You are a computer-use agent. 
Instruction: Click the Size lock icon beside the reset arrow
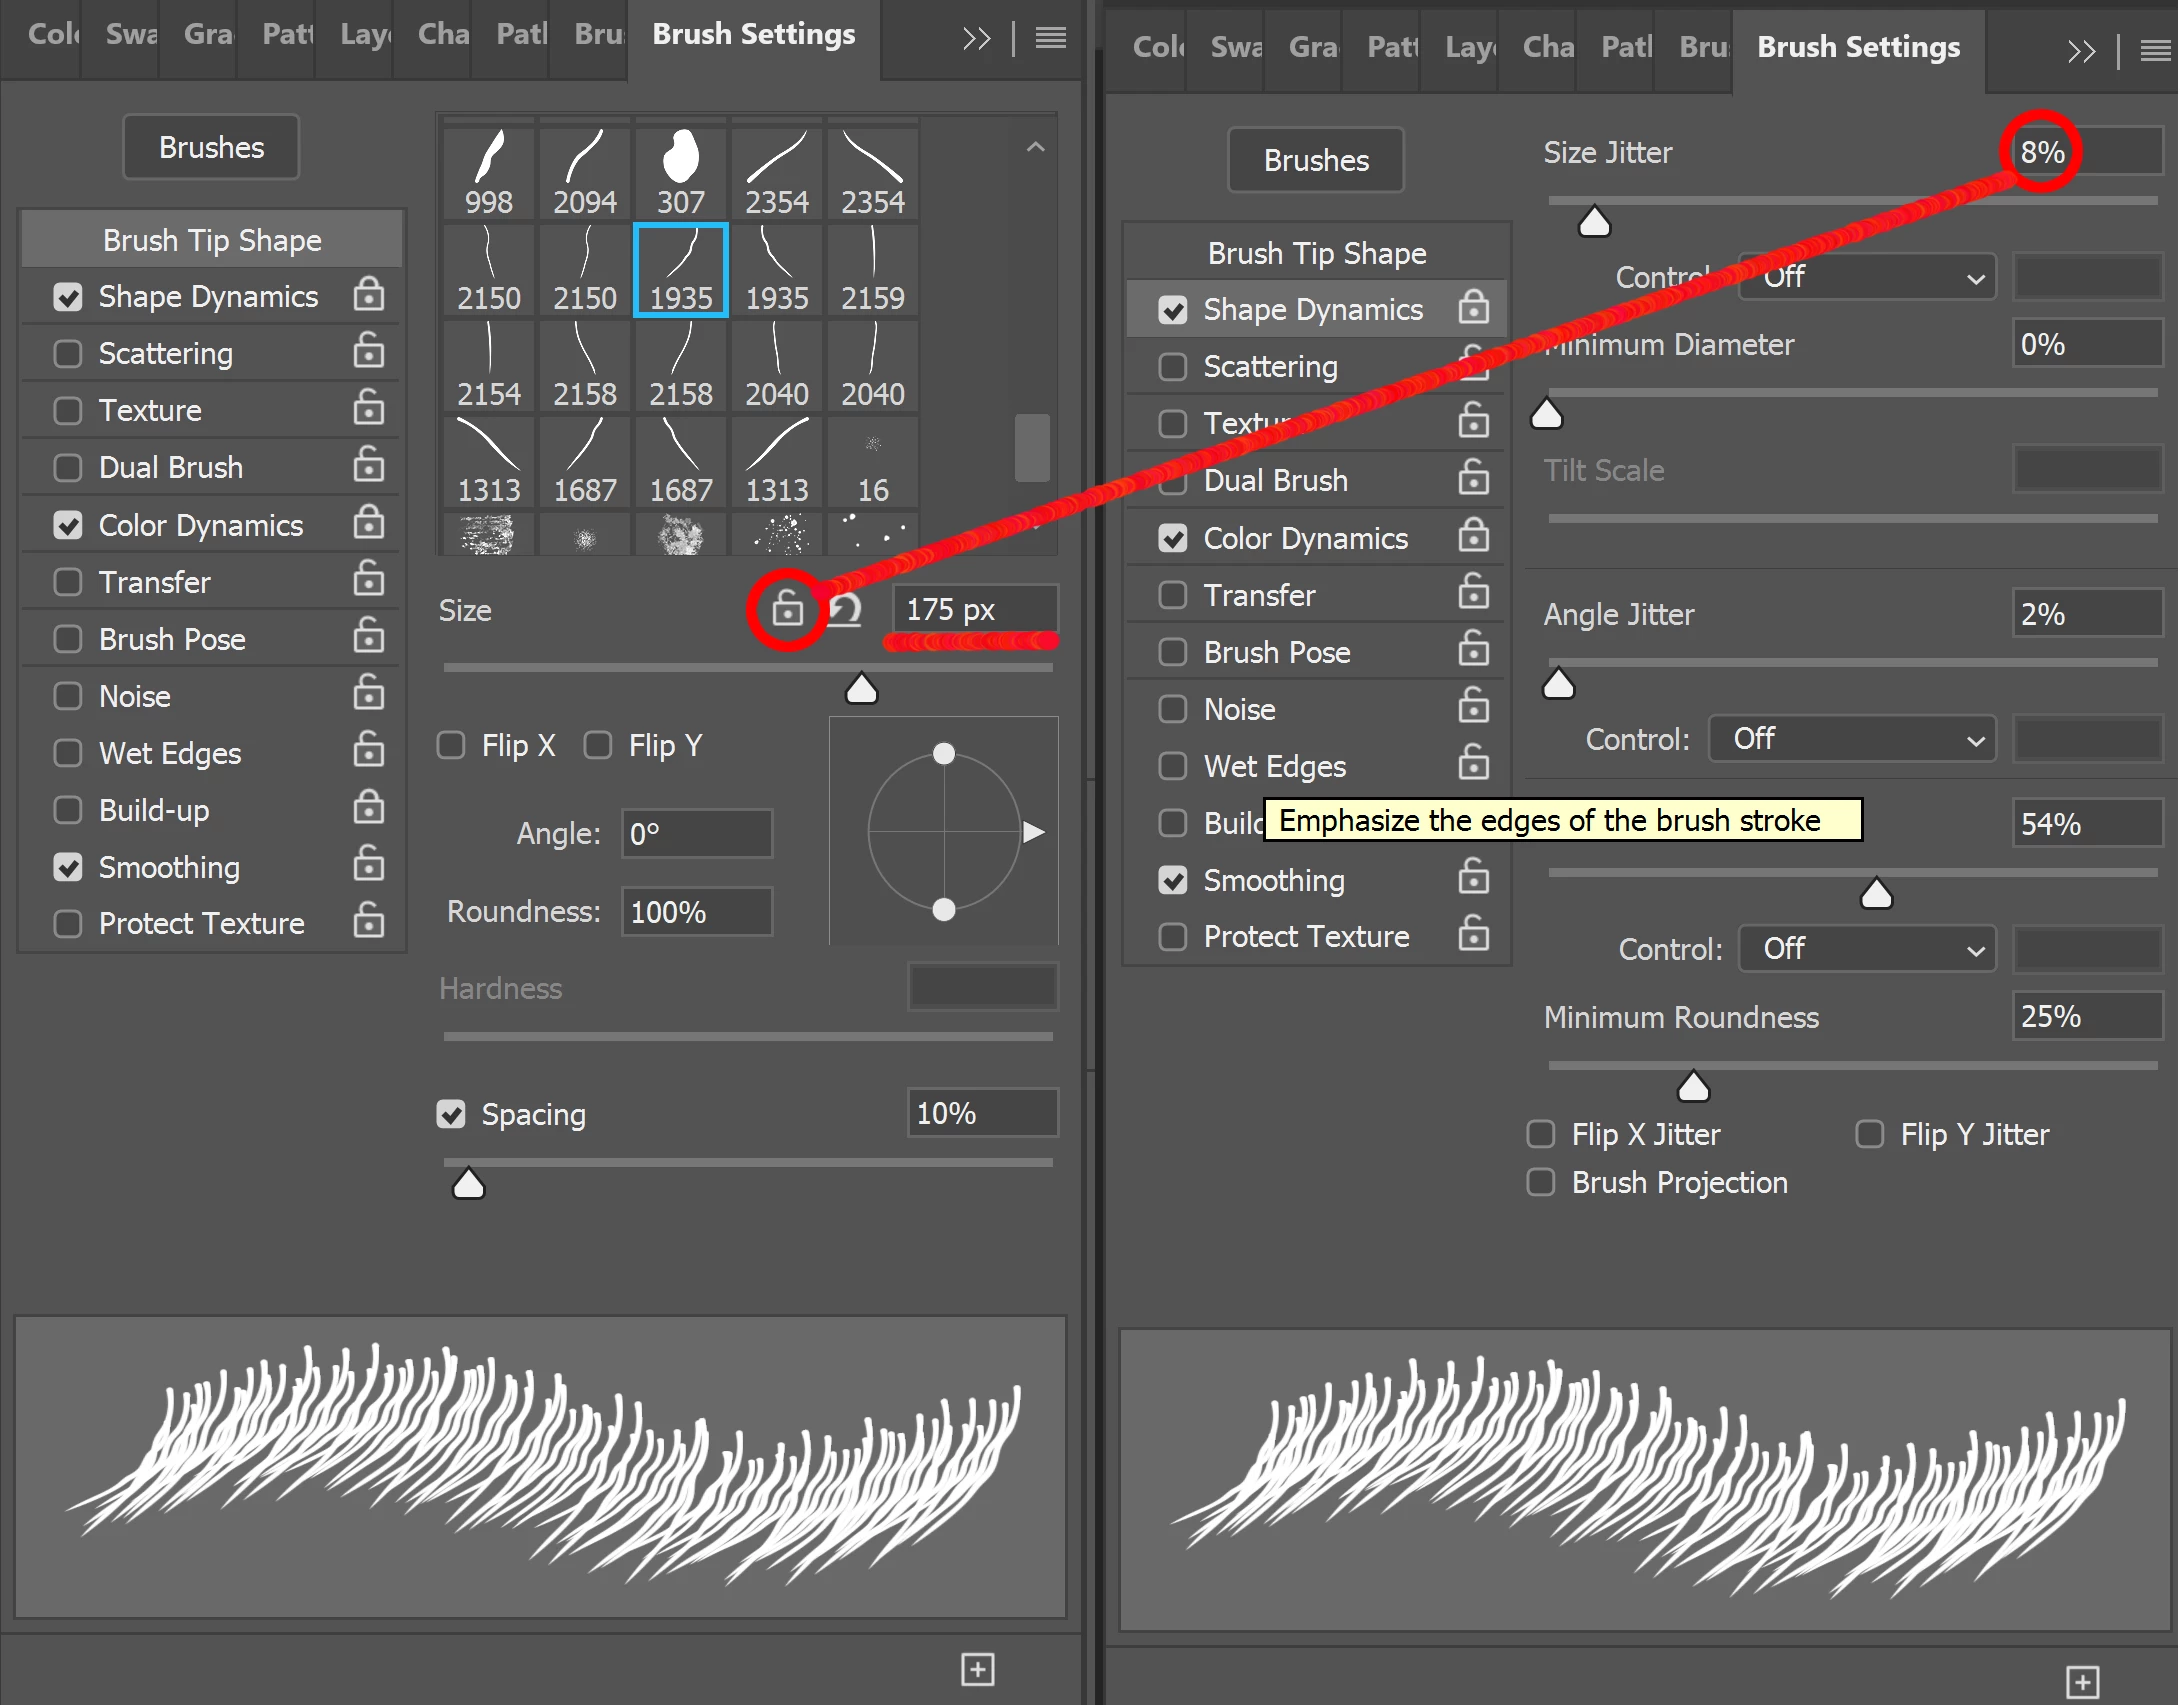click(x=788, y=608)
